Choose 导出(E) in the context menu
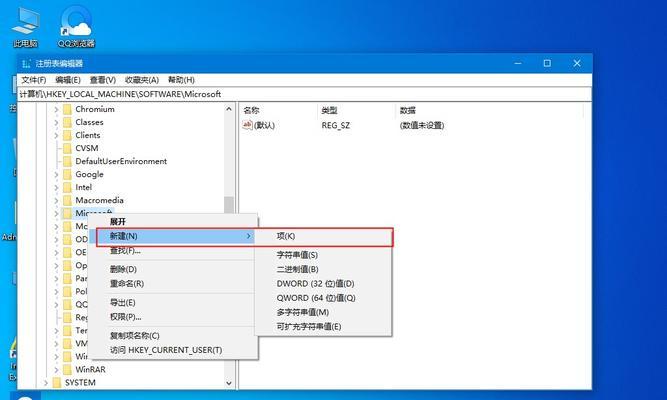Viewport: 667px width, 400px height. [x=173, y=303]
